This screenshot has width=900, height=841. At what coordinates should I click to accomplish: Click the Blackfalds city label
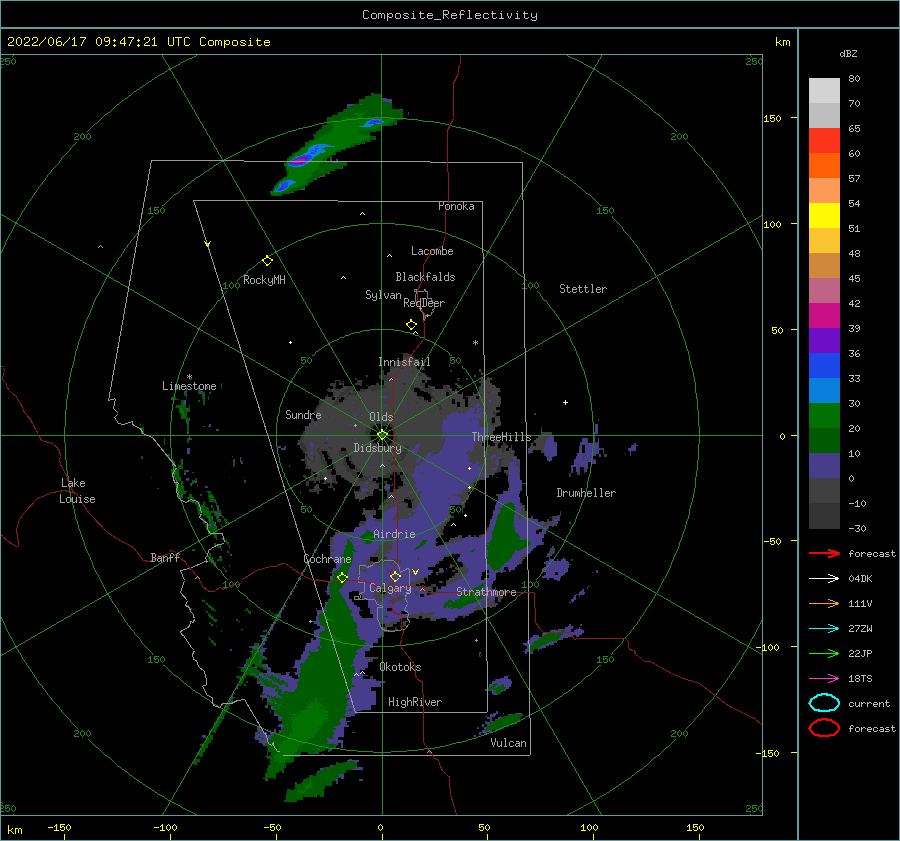(x=425, y=277)
